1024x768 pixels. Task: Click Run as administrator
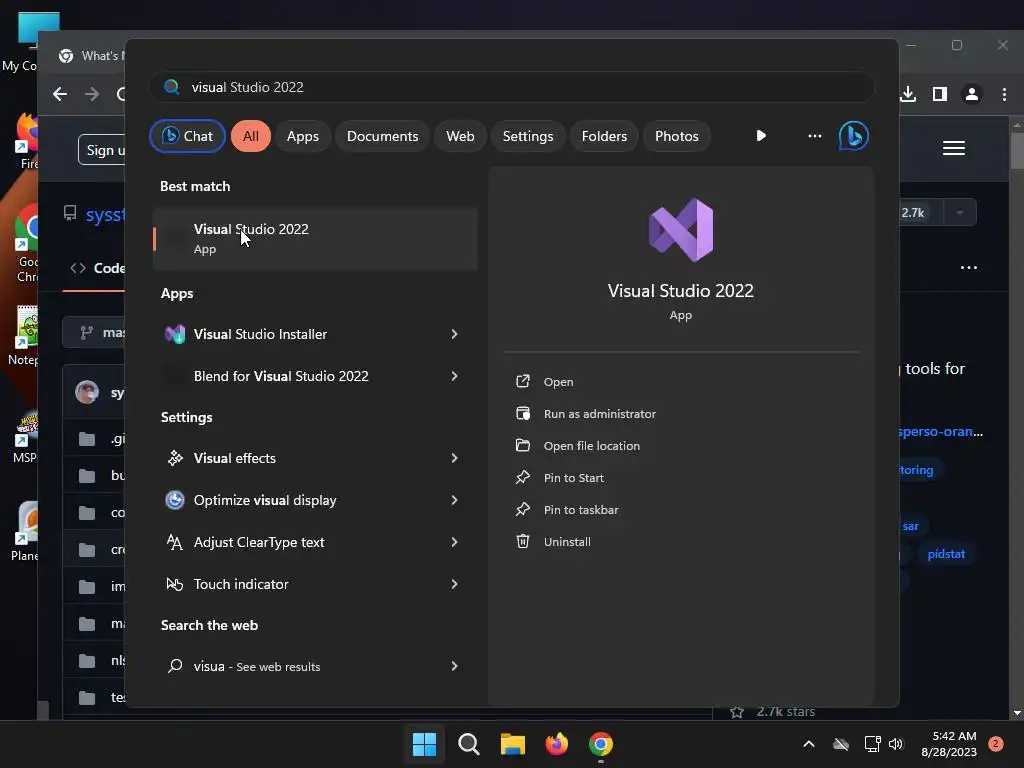click(x=600, y=414)
